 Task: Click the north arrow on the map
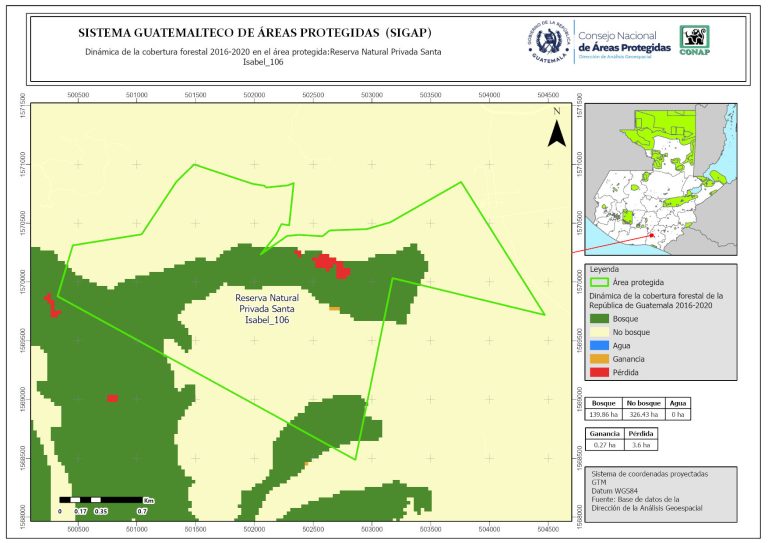pos(560,131)
